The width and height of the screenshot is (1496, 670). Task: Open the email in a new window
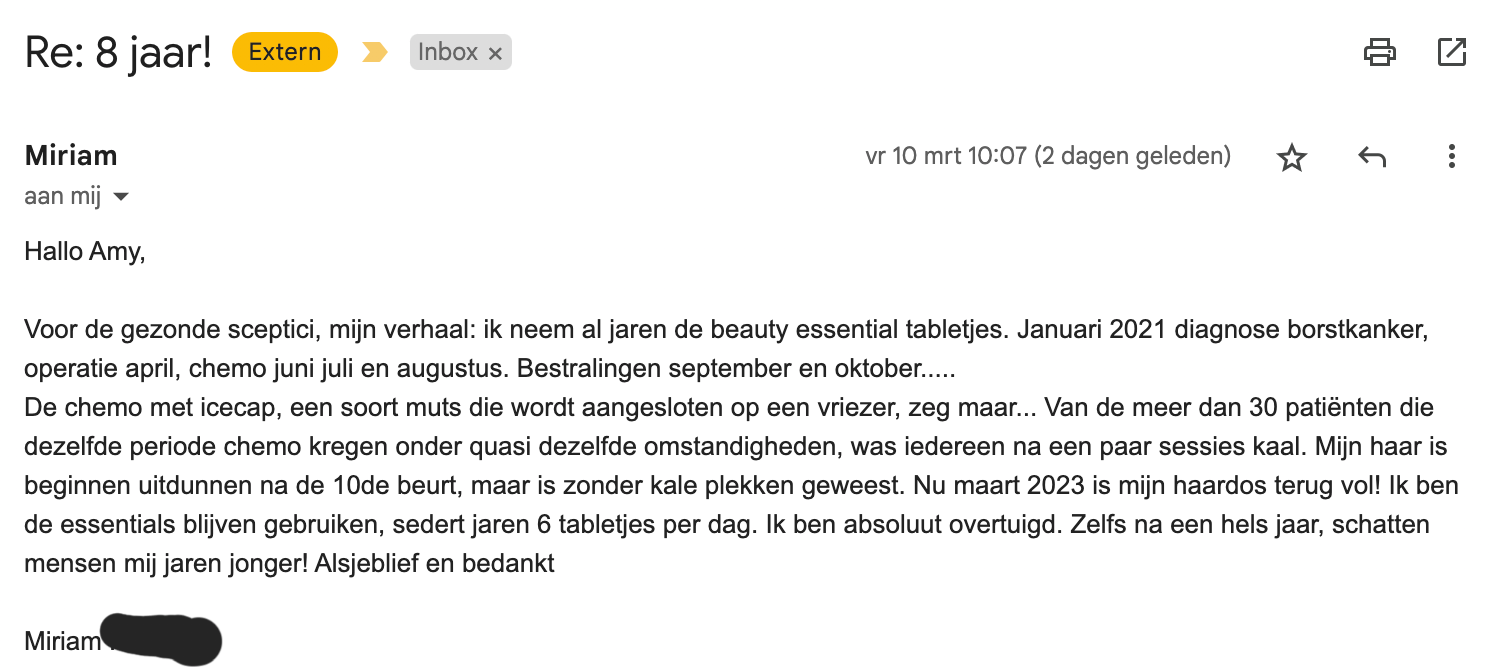(x=1451, y=52)
